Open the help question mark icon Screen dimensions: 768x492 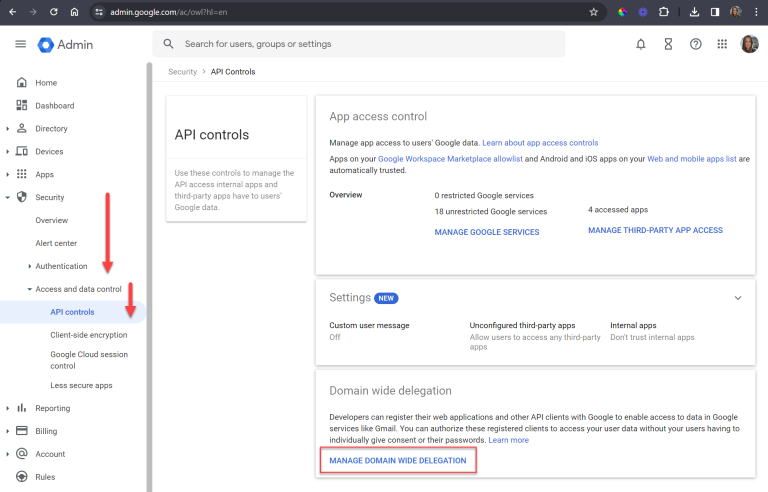click(695, 44)
